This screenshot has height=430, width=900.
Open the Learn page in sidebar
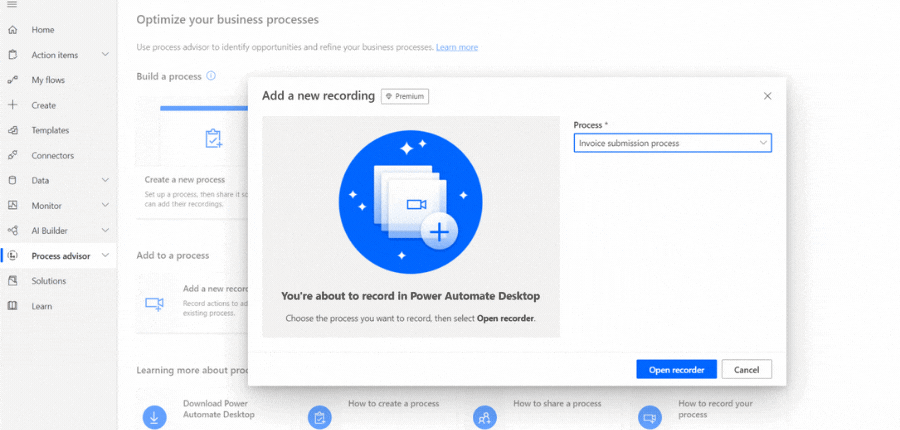pyautogui.click(x=42, y=306)
